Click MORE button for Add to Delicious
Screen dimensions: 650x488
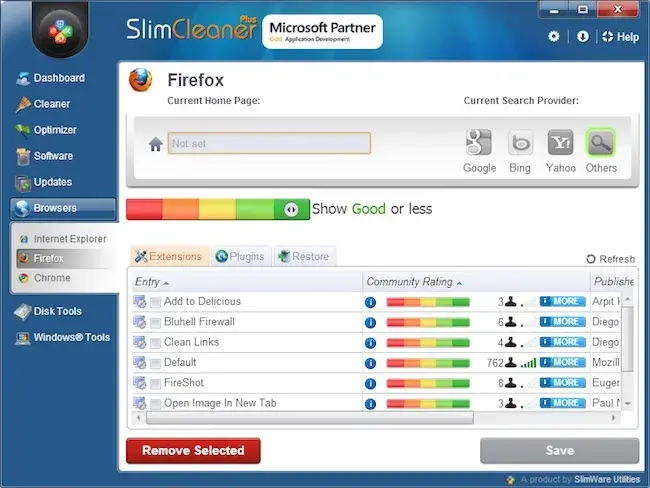click(x=563, y=301)
